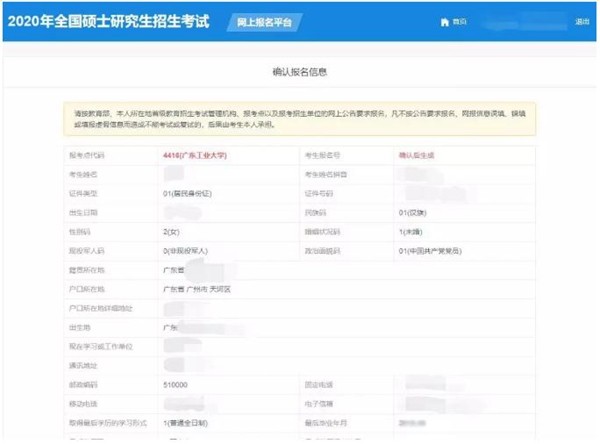This screenshot has height=444, width=600.
Task: Select the 1(未婚) marital status value
Action: 411,232
